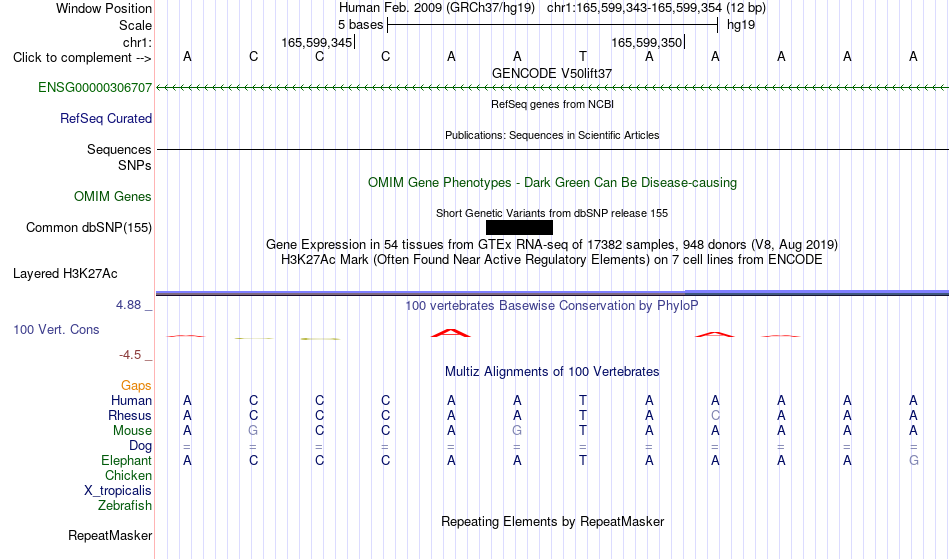The image size is (950, 559).
Task: Click the lighter G in the Elephant row
Action: coord(914,461)
